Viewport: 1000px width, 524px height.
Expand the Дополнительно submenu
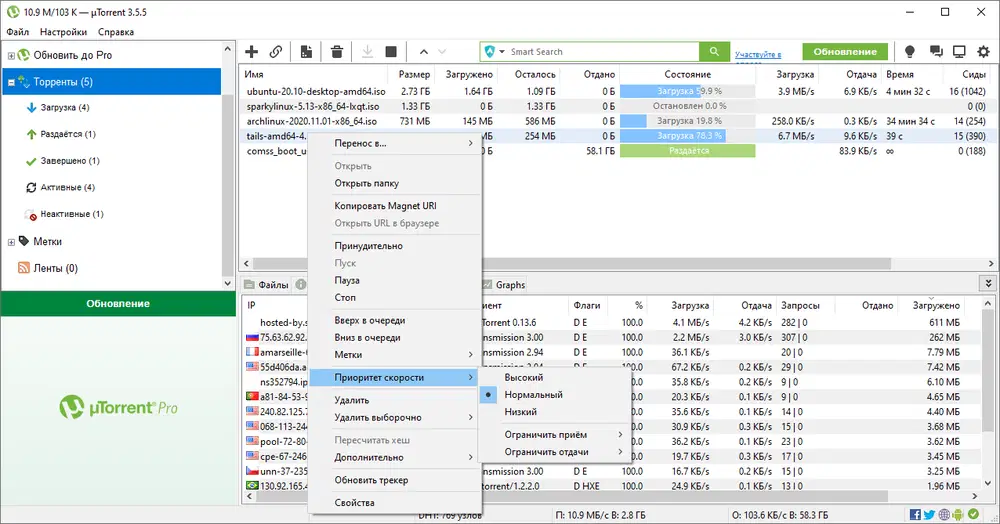pos(395,457)
